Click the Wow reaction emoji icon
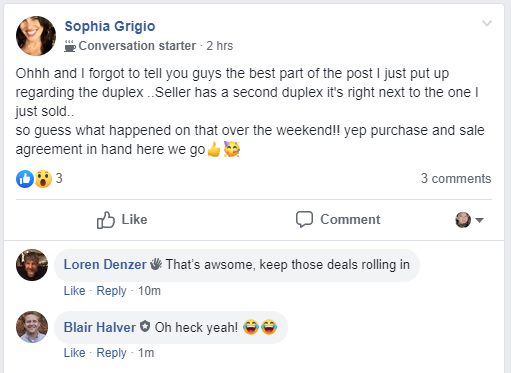 click(x=43, y=179)
